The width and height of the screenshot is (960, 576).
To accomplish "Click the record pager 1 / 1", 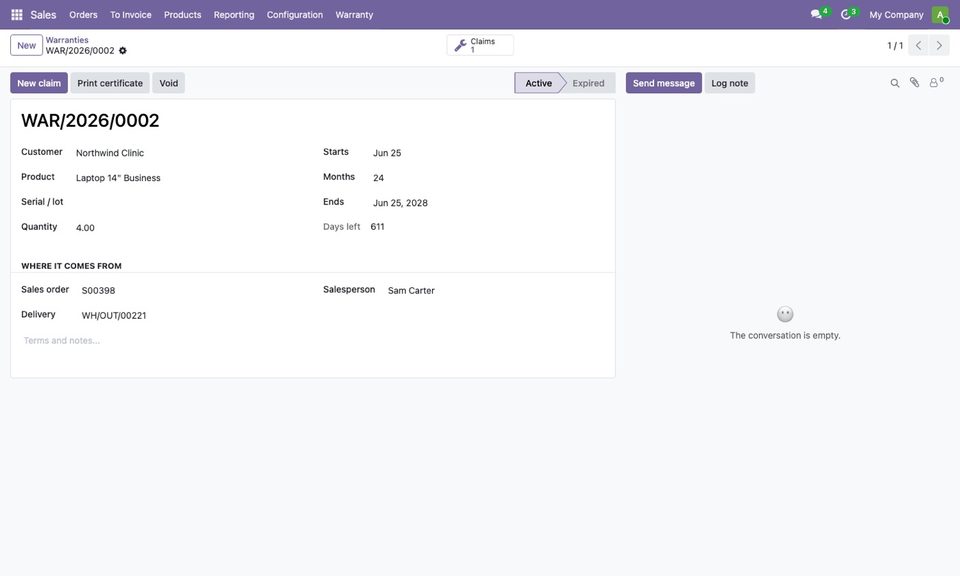I will 895,46.
